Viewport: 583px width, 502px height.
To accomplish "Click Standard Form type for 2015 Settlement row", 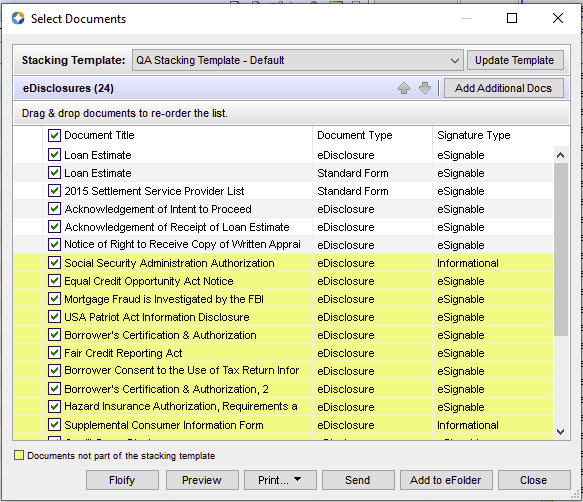I will [x=352, y=191].
